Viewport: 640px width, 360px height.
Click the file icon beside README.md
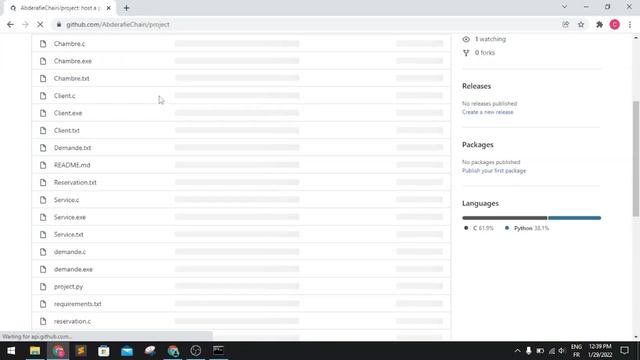(43, 165)
